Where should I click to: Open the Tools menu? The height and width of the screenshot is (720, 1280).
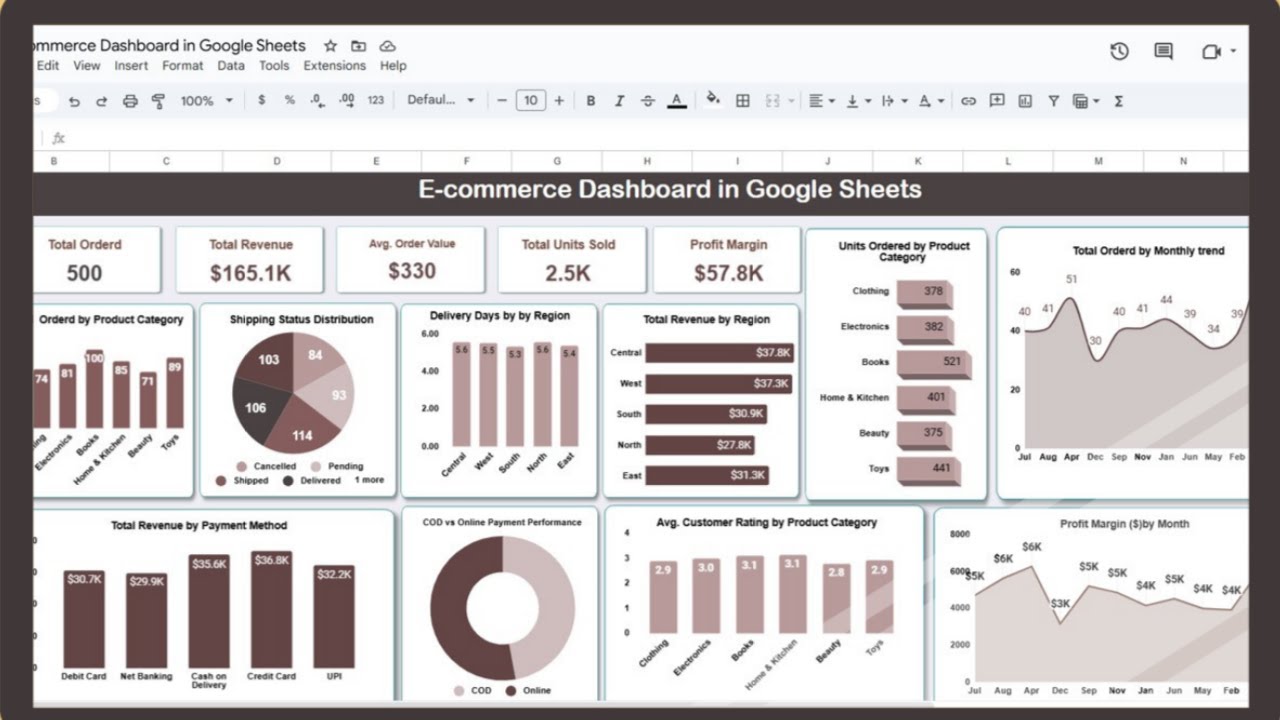pyautogui.click(x=274, y=66)
